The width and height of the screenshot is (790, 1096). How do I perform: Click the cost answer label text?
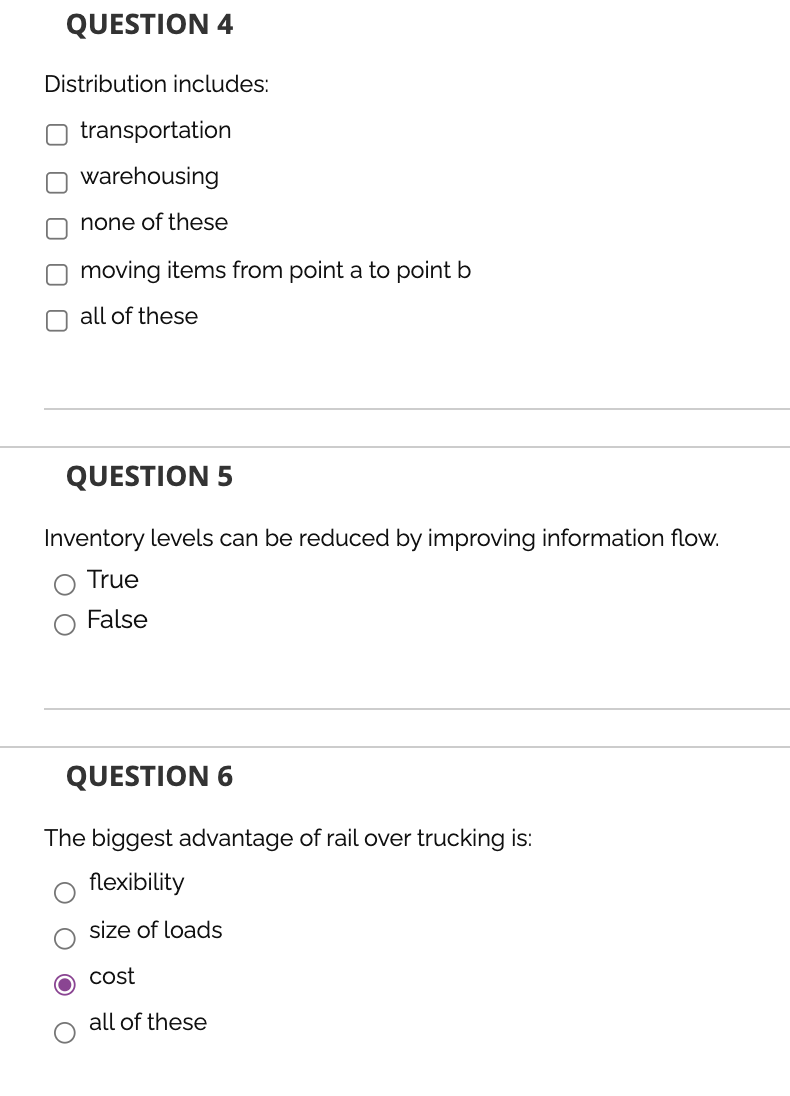(x=111, y=977)
